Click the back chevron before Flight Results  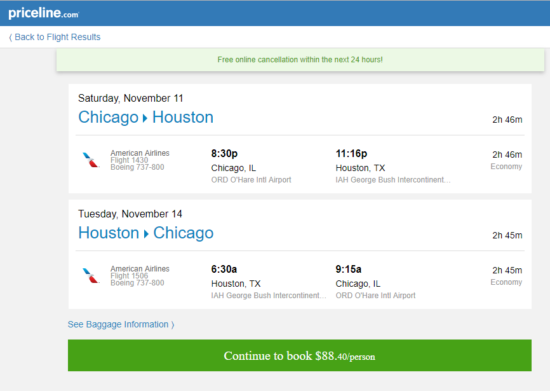click(11, 37)
